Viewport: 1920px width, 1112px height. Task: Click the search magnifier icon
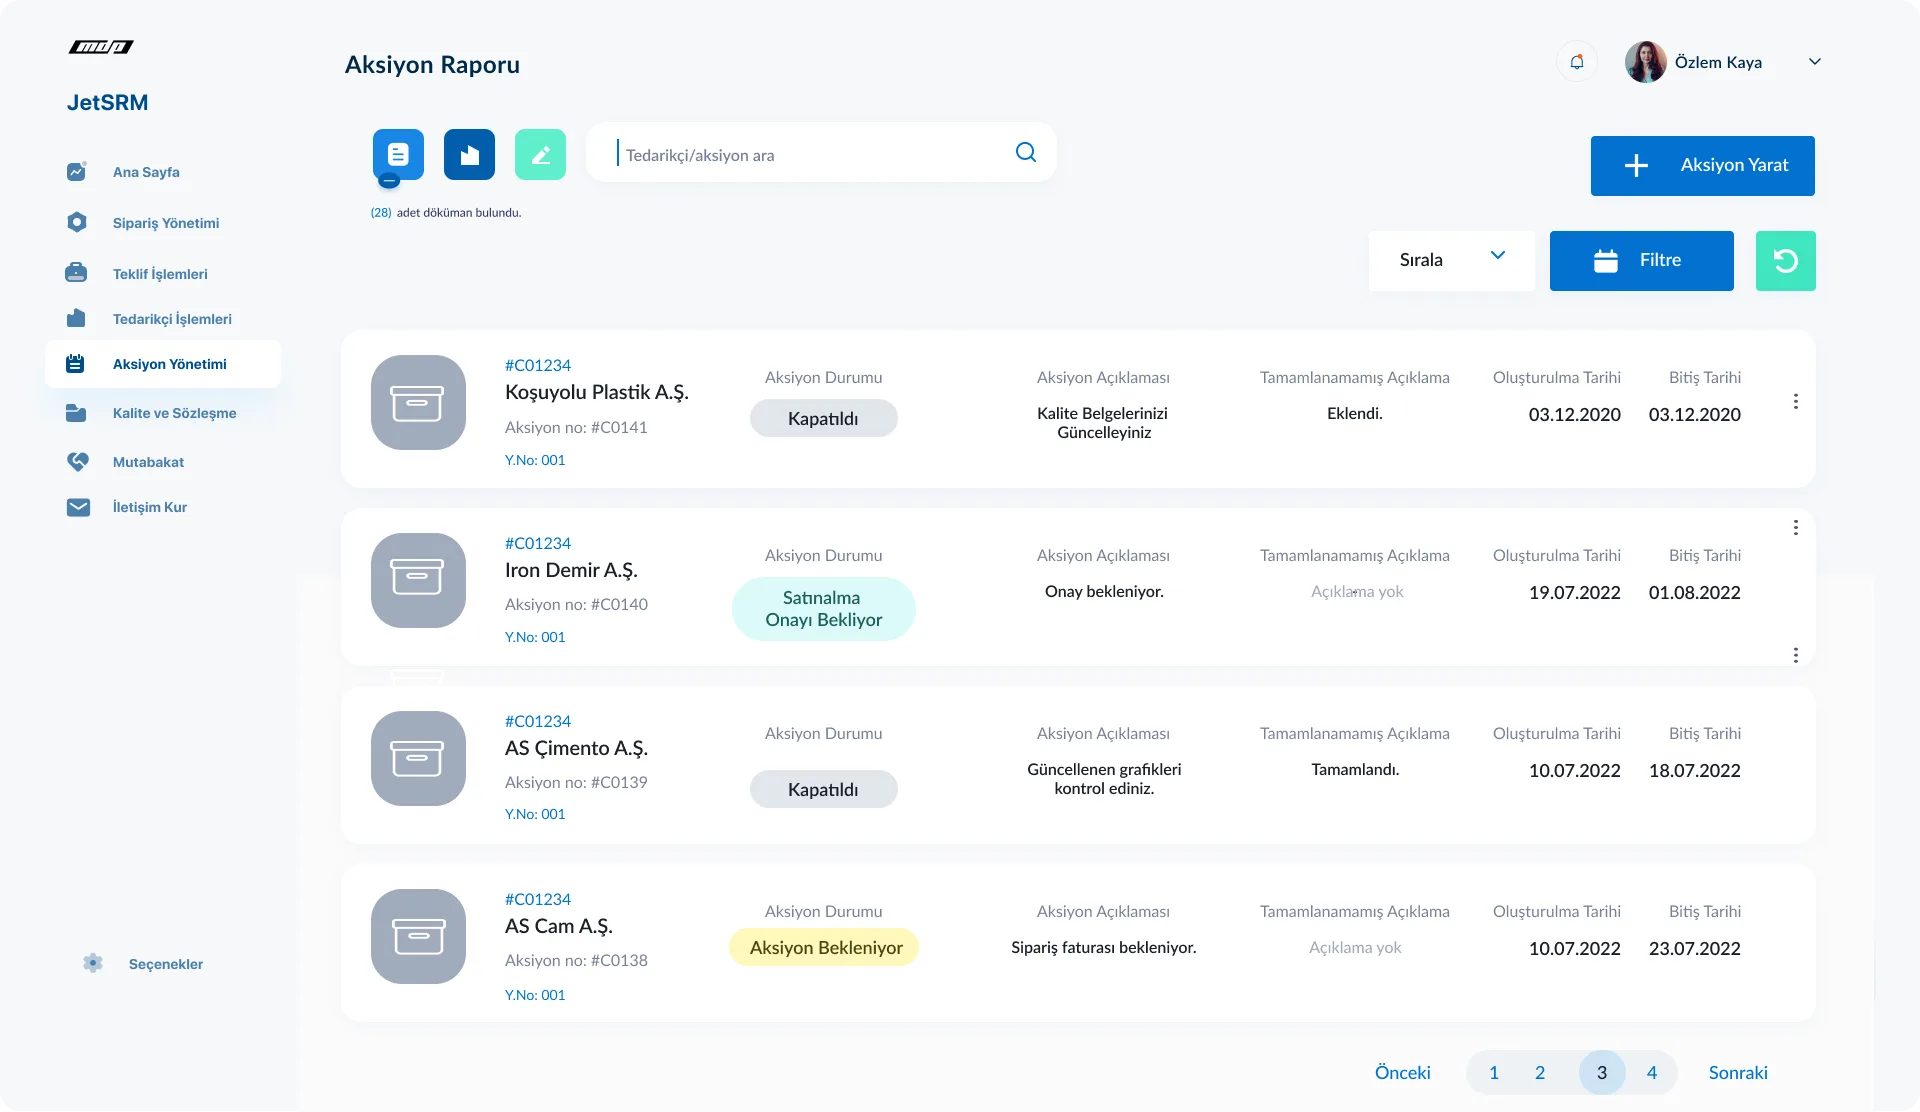click(x=1025, y=152)
